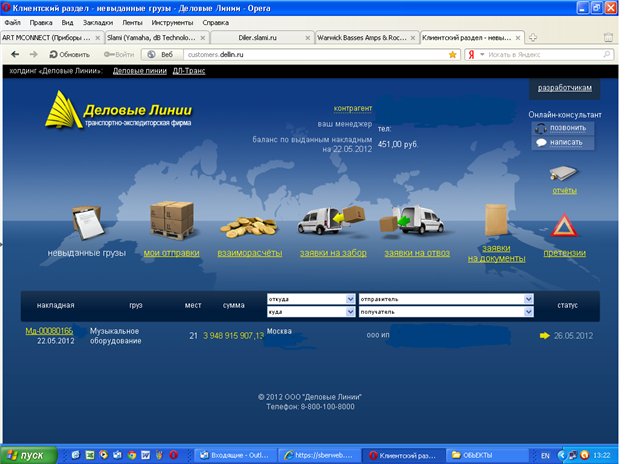
Task: Click the bookmark star in address bar
Action: (452, 55)
